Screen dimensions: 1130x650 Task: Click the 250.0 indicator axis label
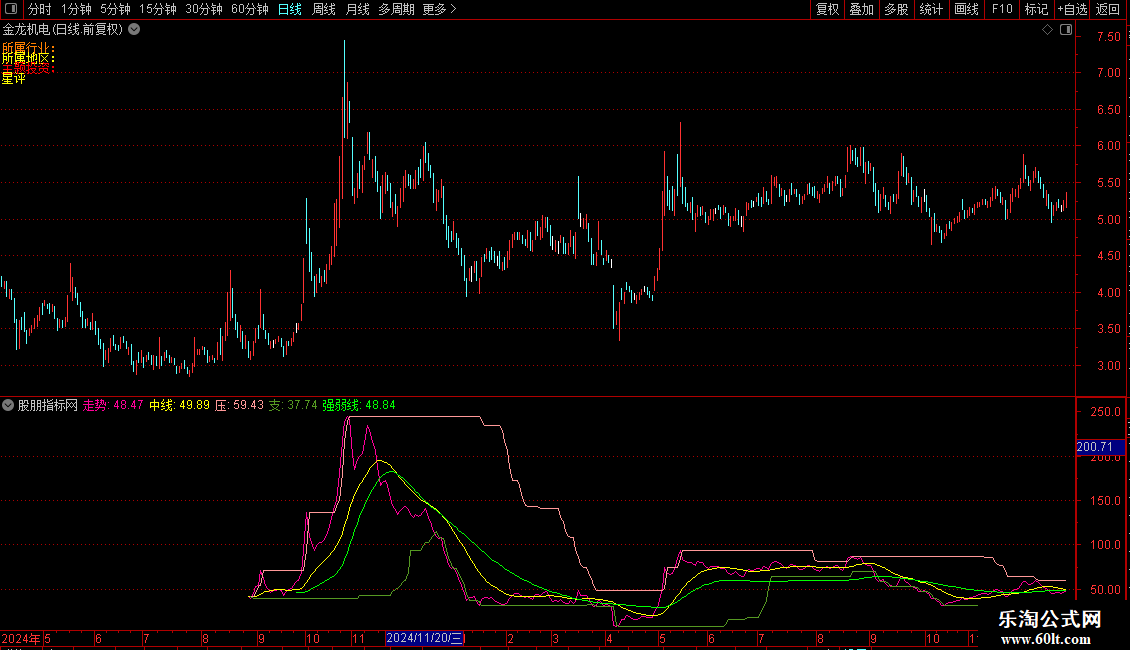coord(1105,412)
